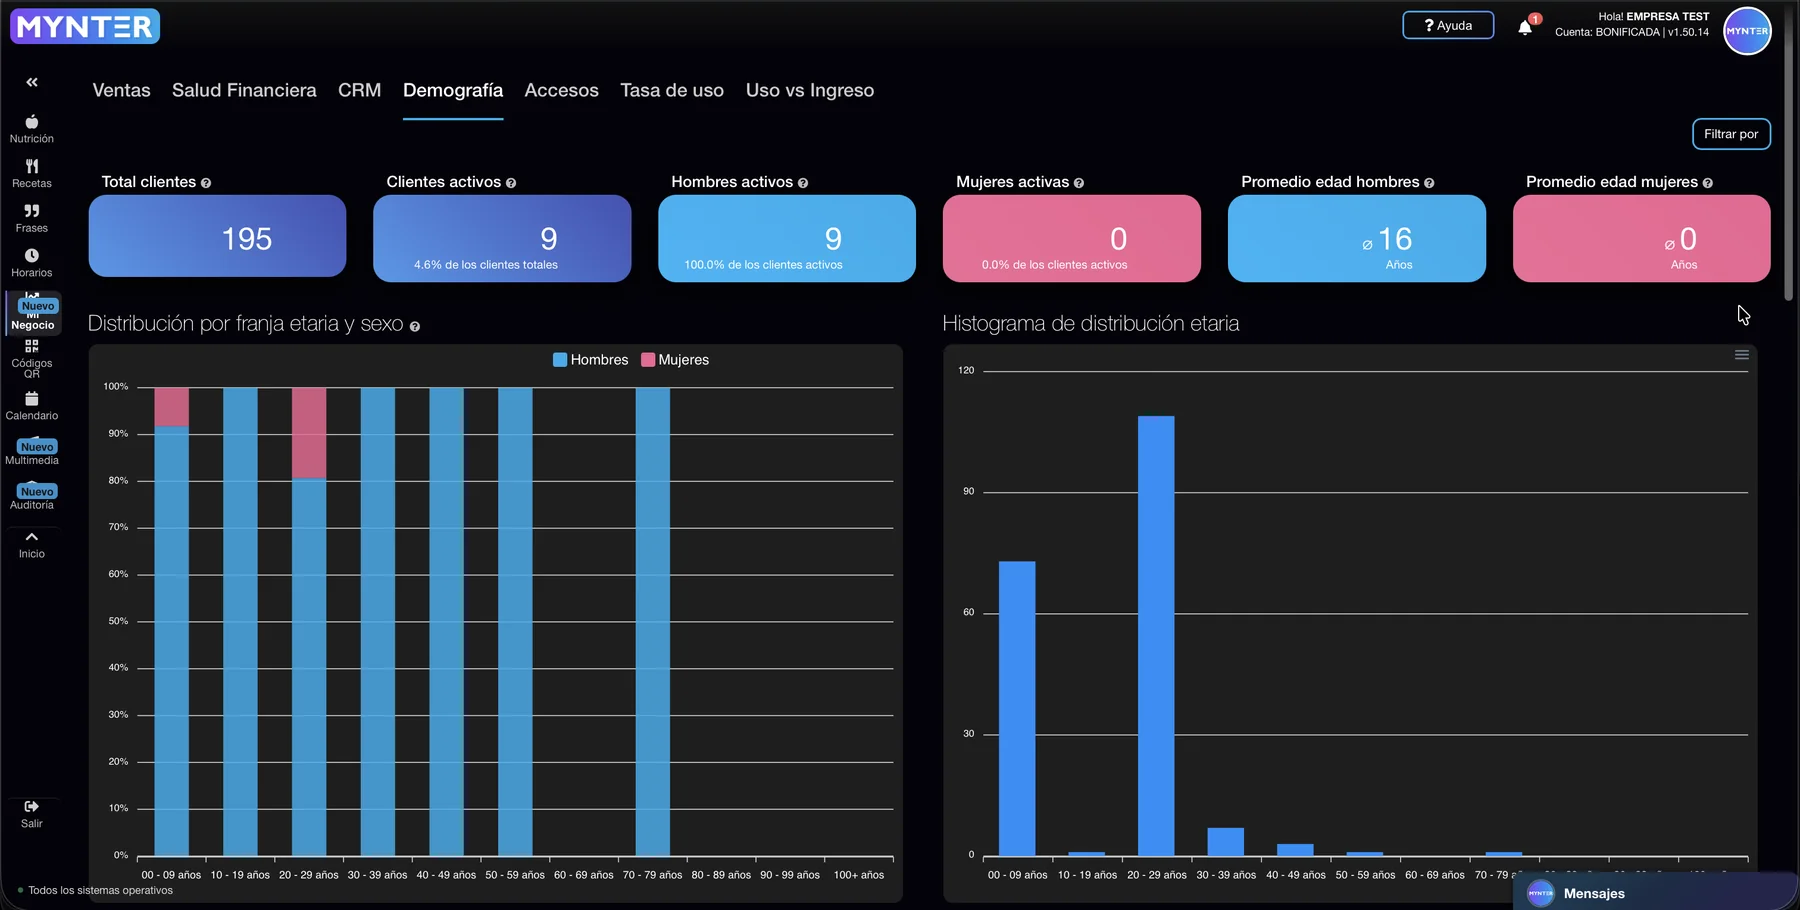This screenshot has height=910, width=1800.
Task: Switch to Tasa de uso tab
Action: tap(672, 90)
